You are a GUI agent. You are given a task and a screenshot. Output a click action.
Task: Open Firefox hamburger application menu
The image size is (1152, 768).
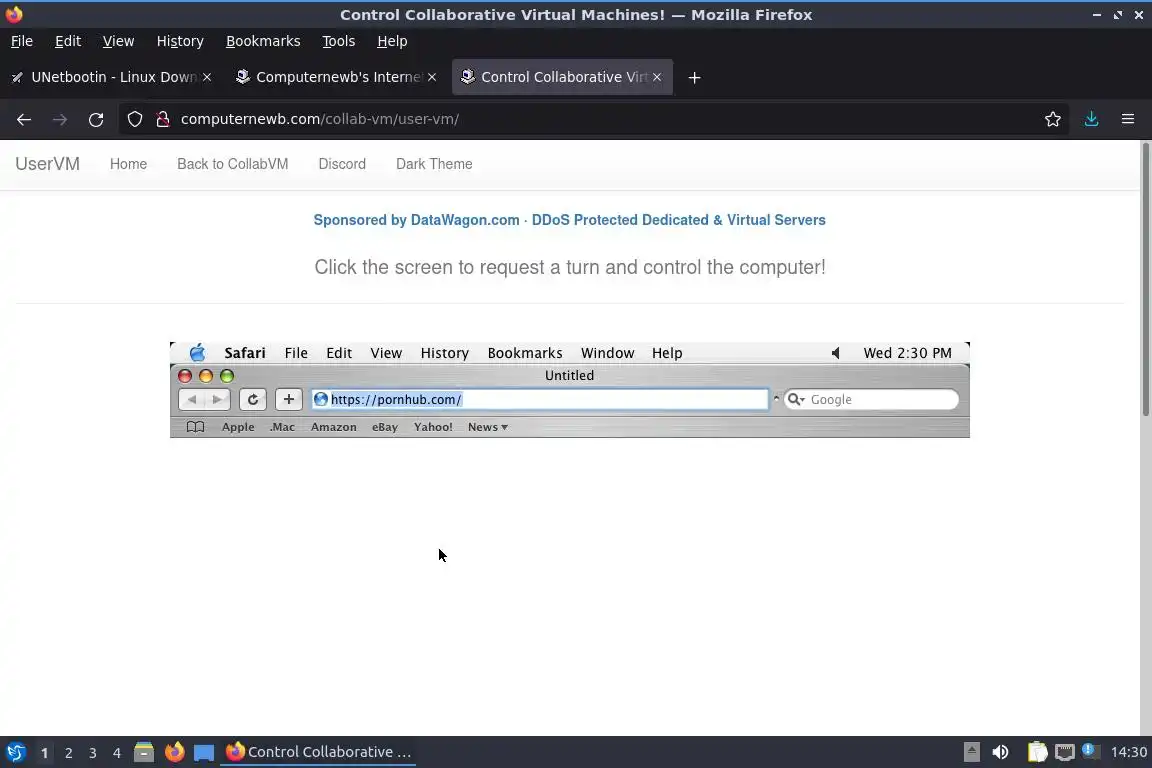[x=1128, y=119]
